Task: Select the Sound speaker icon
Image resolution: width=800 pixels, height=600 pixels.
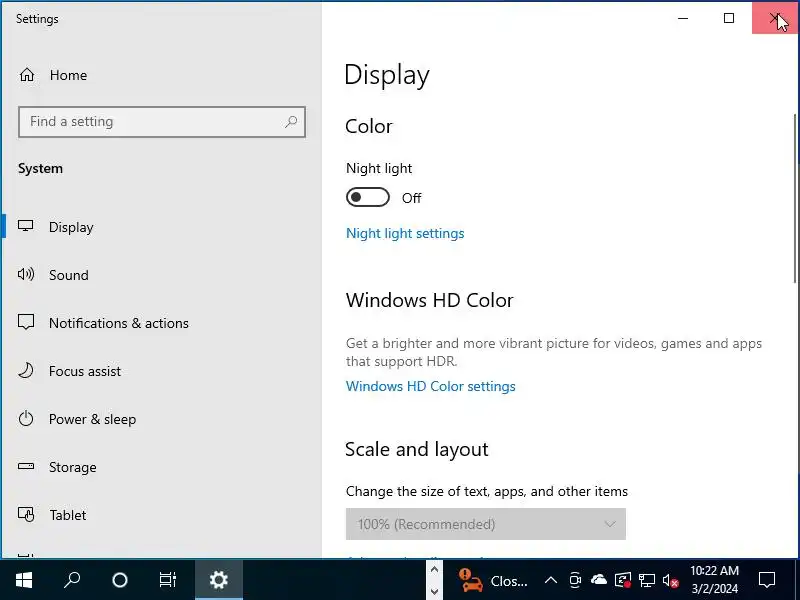Action: pyautogui.click(x=26, y=274)
